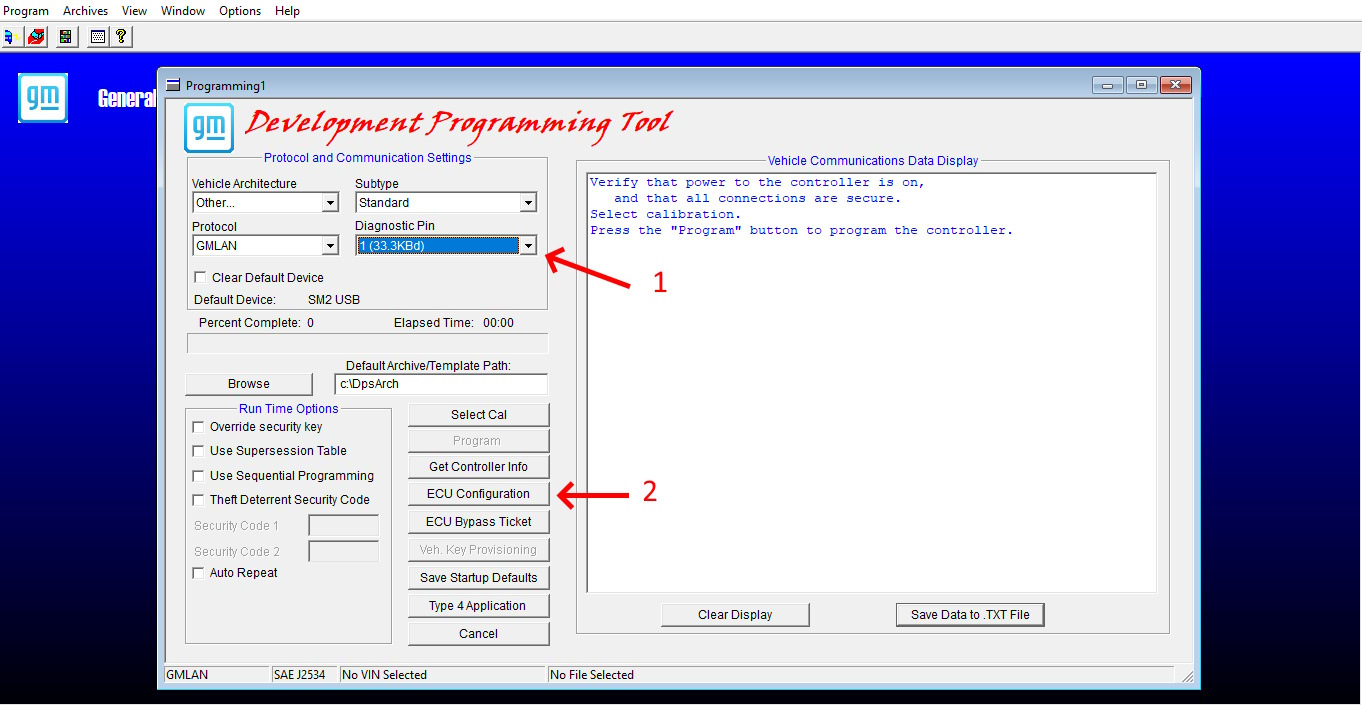Open the Archives menu
The width and height of the screenshot is (1362, 705).
click(x=85, y=11)
